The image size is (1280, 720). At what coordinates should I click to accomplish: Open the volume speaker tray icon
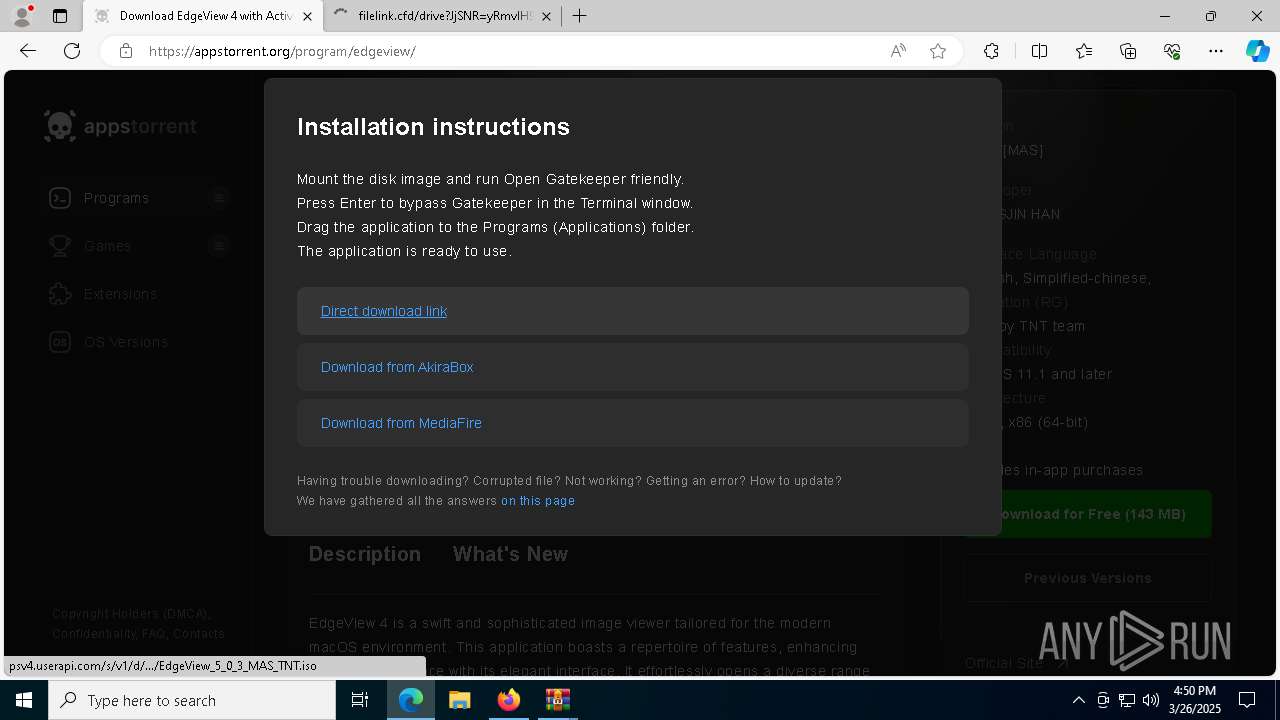(x=1151, y=700)
